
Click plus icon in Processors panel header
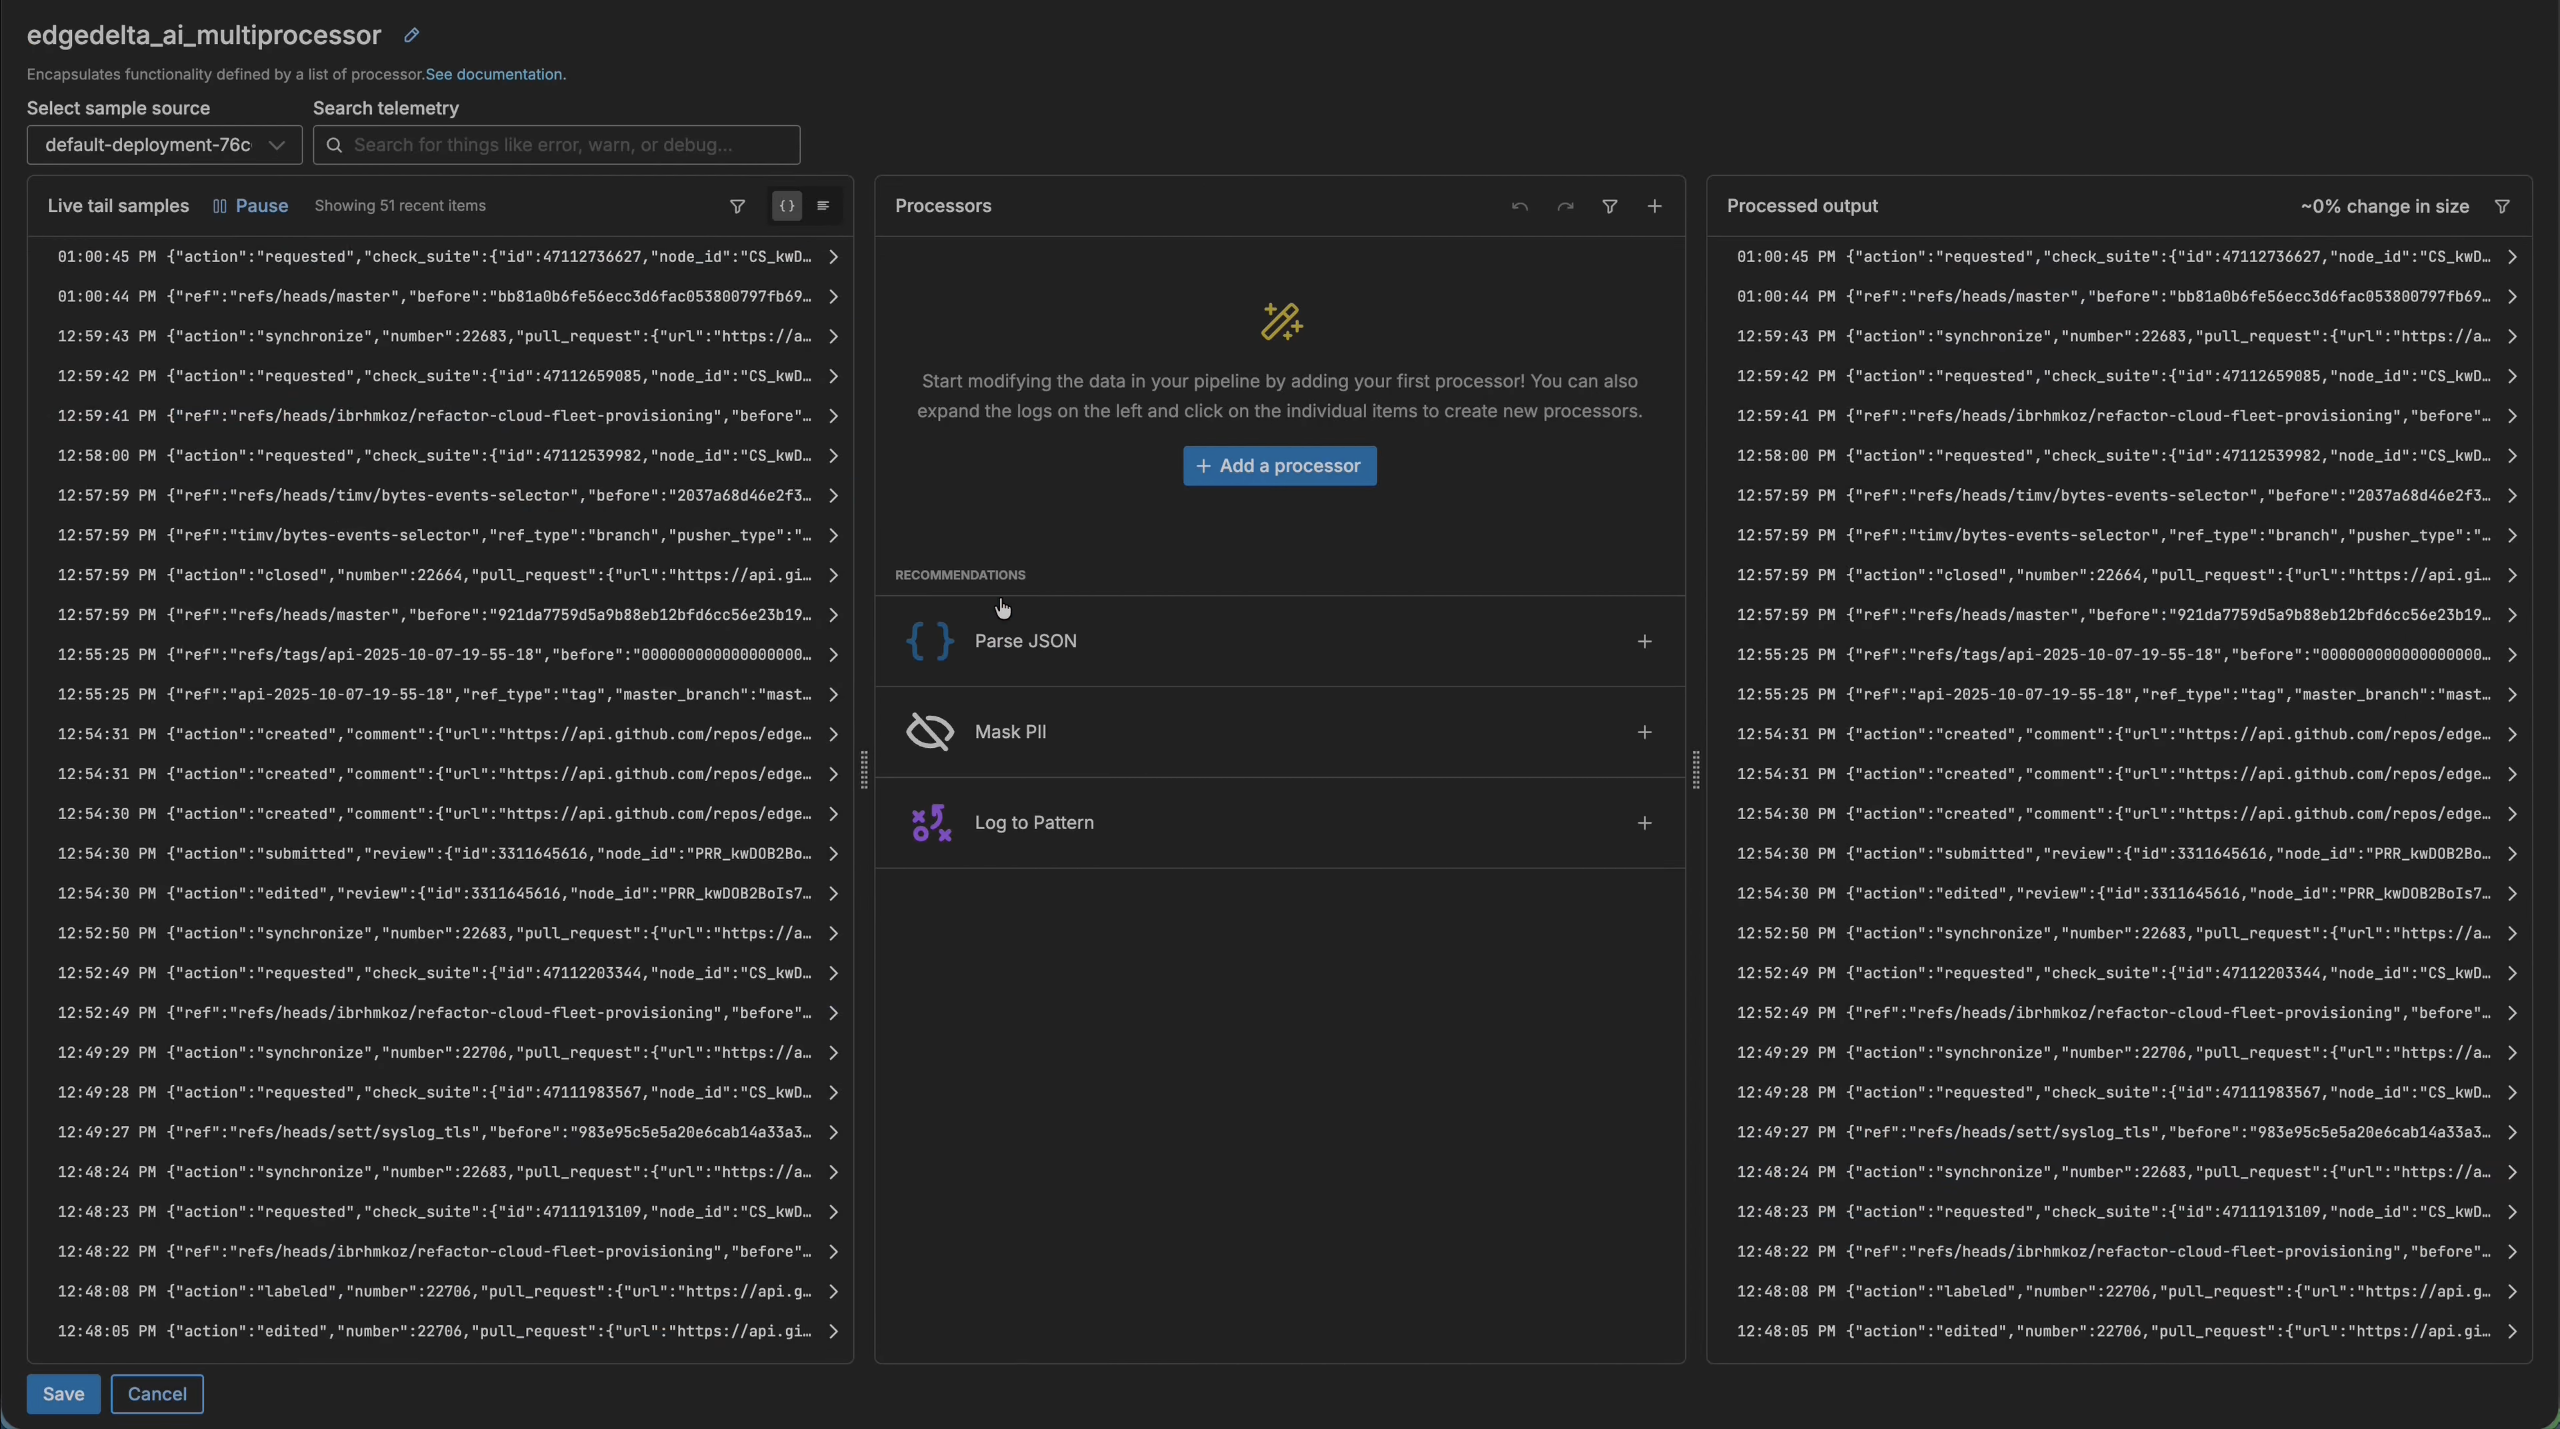[1655, 206]
